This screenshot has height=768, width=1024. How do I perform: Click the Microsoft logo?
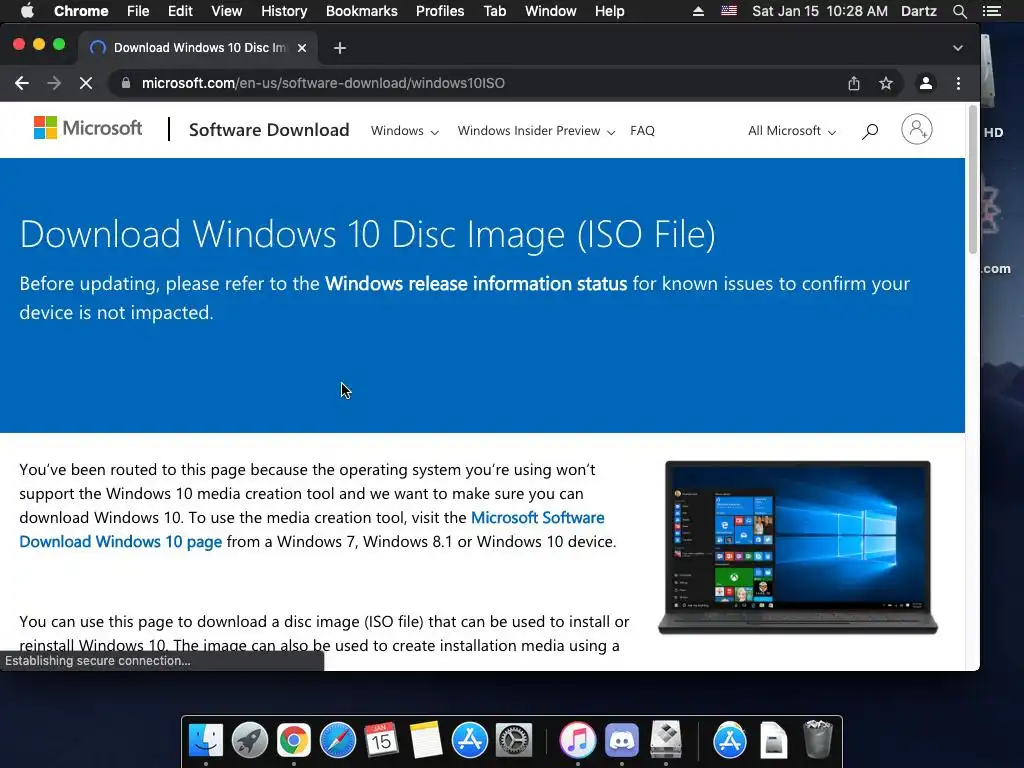88,128
